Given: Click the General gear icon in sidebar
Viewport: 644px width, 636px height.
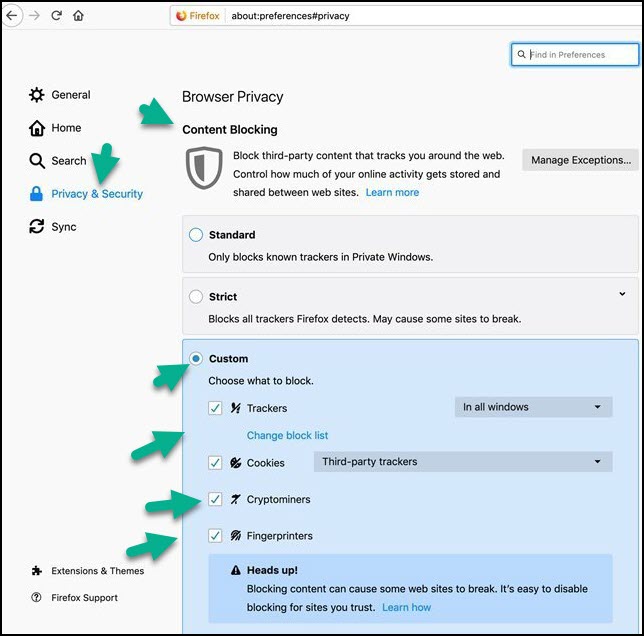Looking at the screenshot, I should [x=37, y=95].
